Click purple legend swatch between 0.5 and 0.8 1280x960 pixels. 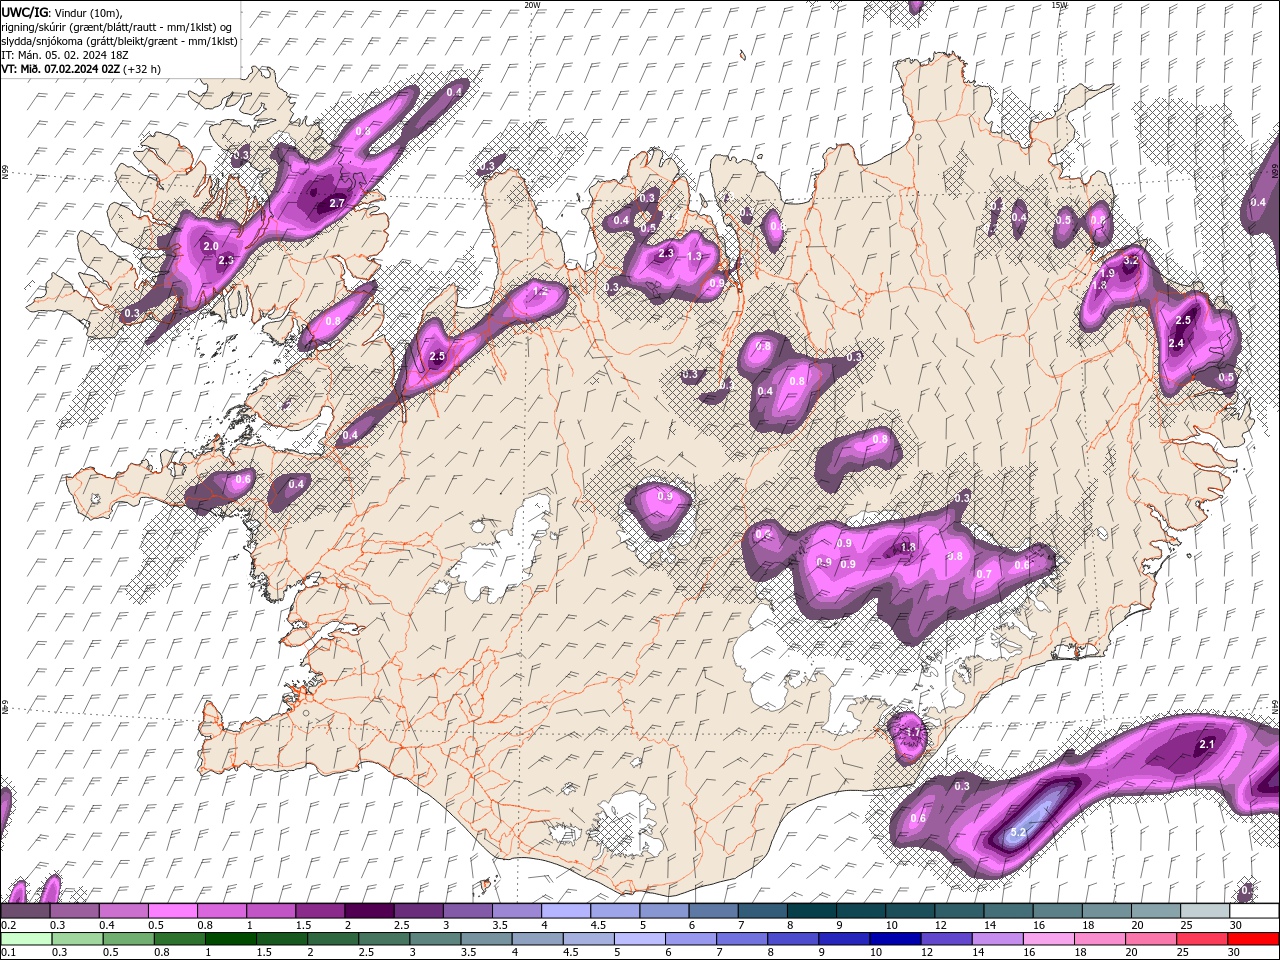[x=172, y=910]
